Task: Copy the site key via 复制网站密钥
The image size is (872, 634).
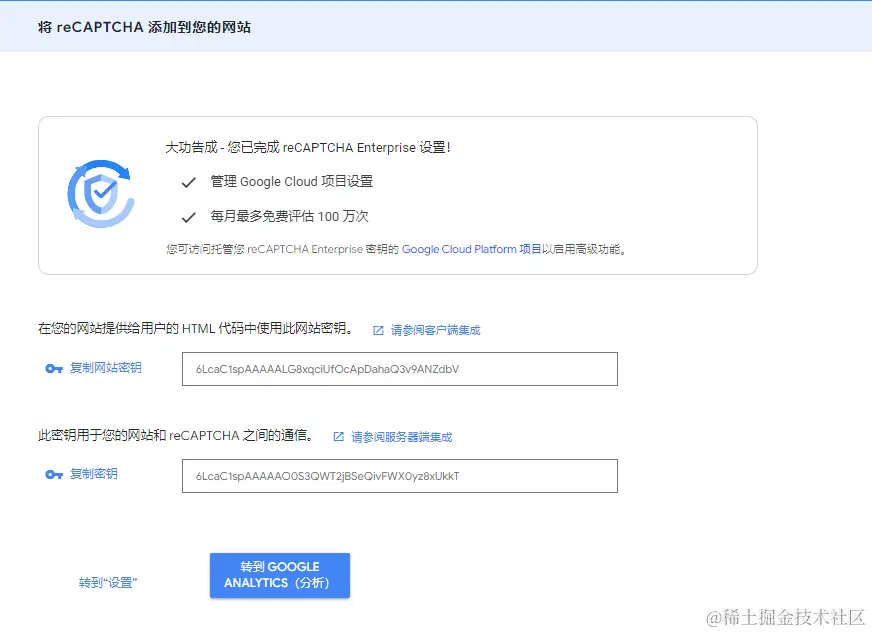Action: (x=106, y=368)
